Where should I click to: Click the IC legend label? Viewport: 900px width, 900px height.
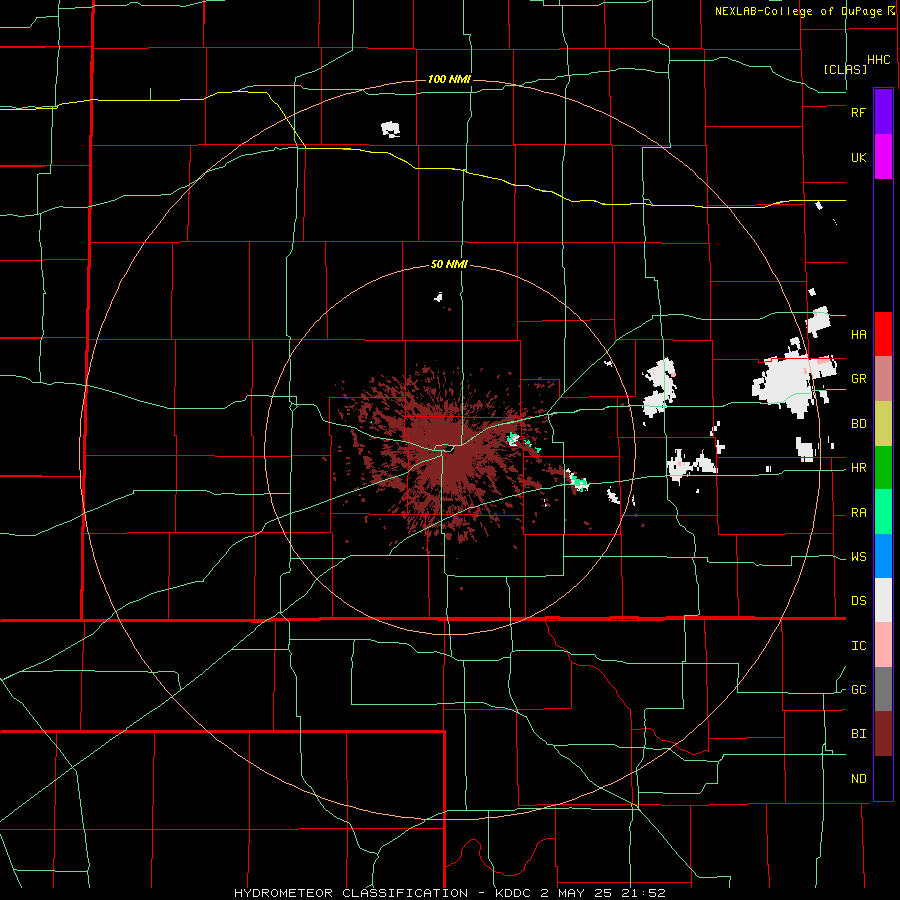pyautogui.click(x=858, y=646)
